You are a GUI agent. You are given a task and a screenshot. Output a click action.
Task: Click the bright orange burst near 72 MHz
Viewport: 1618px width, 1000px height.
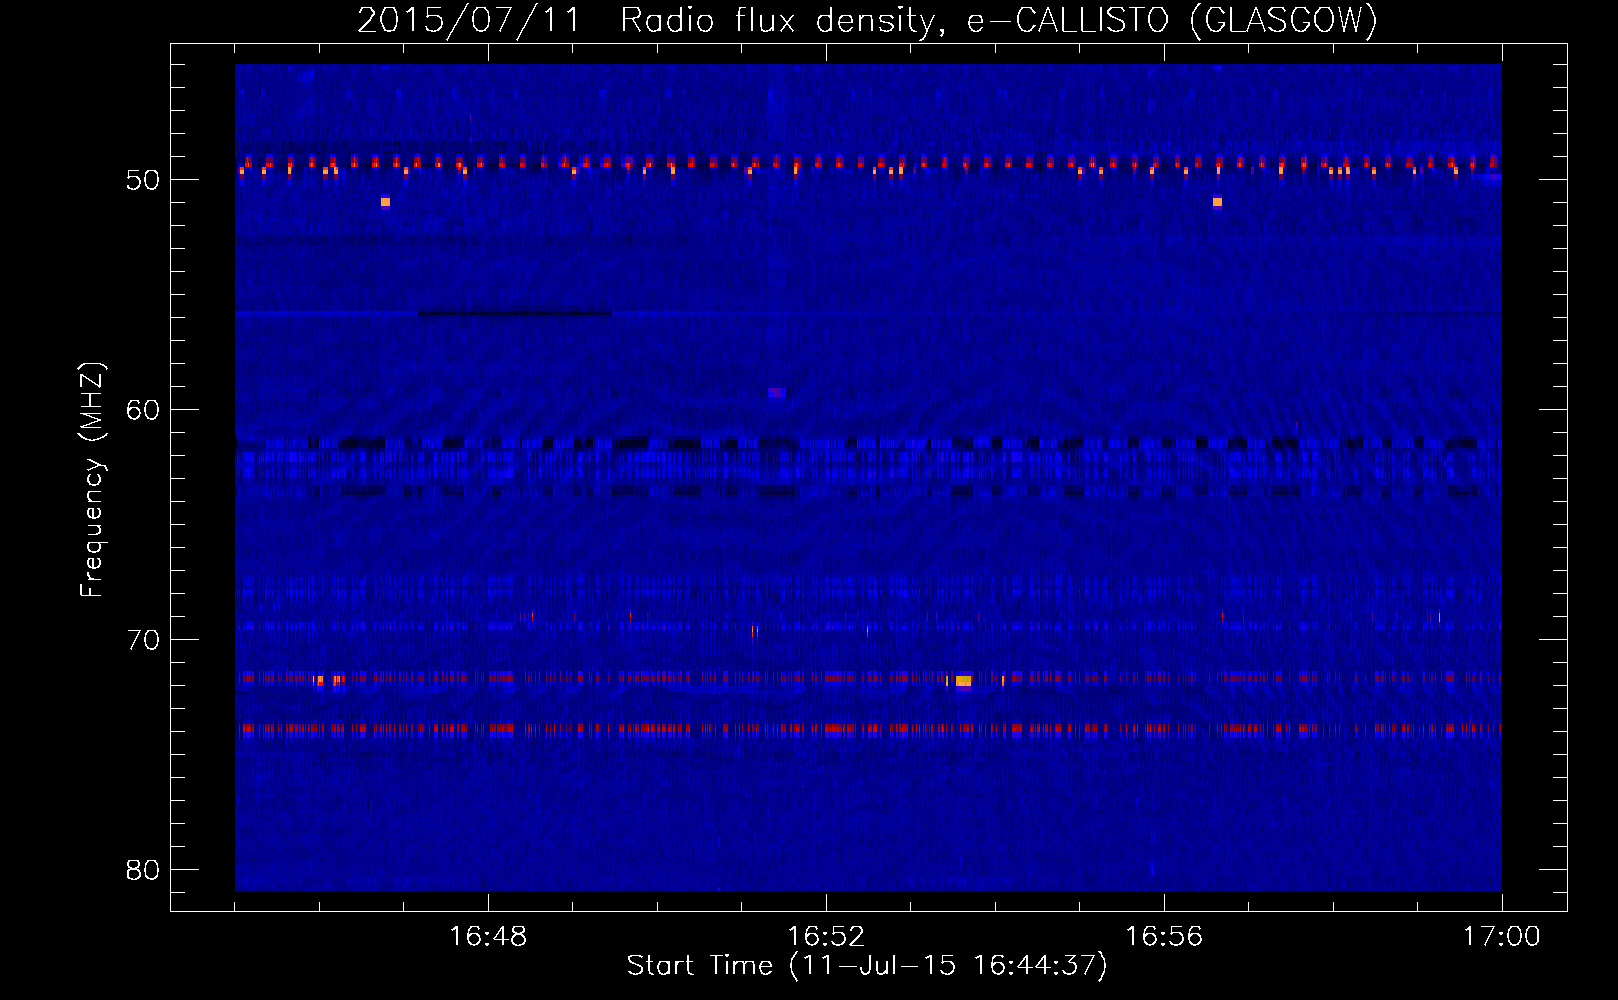tap(963, 681)
